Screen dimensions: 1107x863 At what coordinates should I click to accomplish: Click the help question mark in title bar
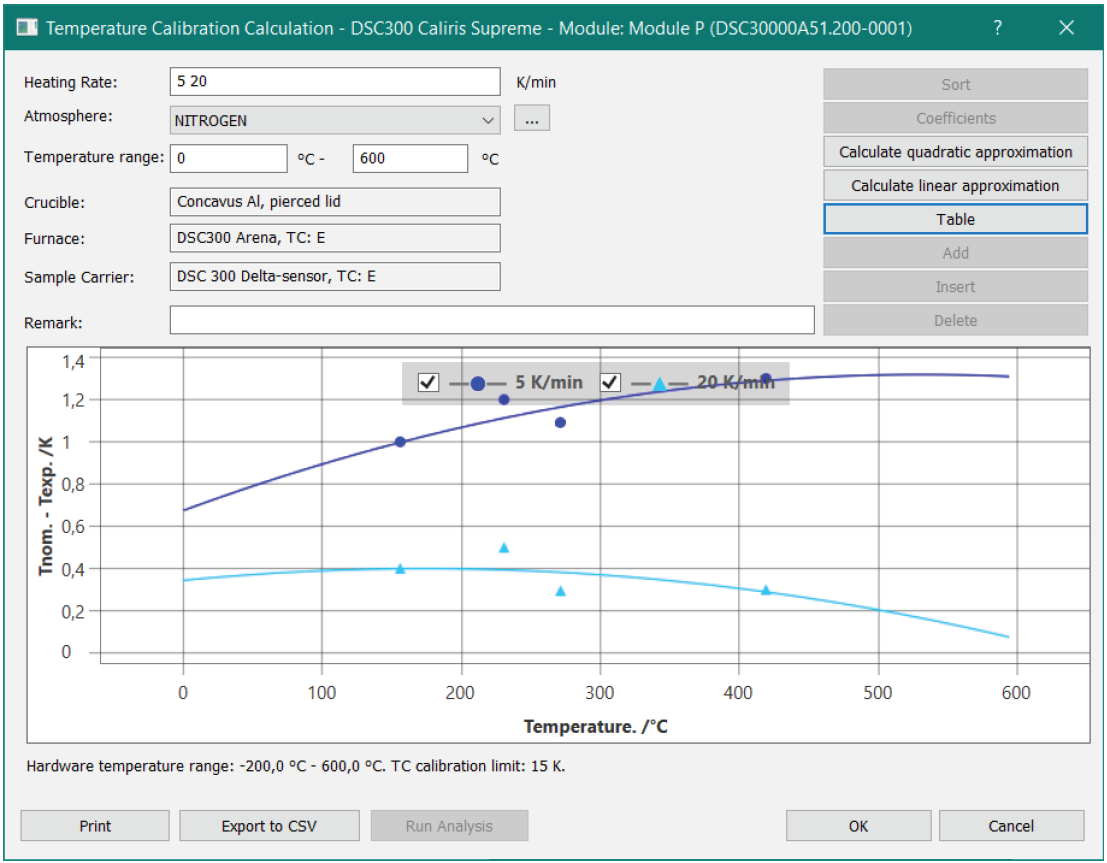pos(997,28)
